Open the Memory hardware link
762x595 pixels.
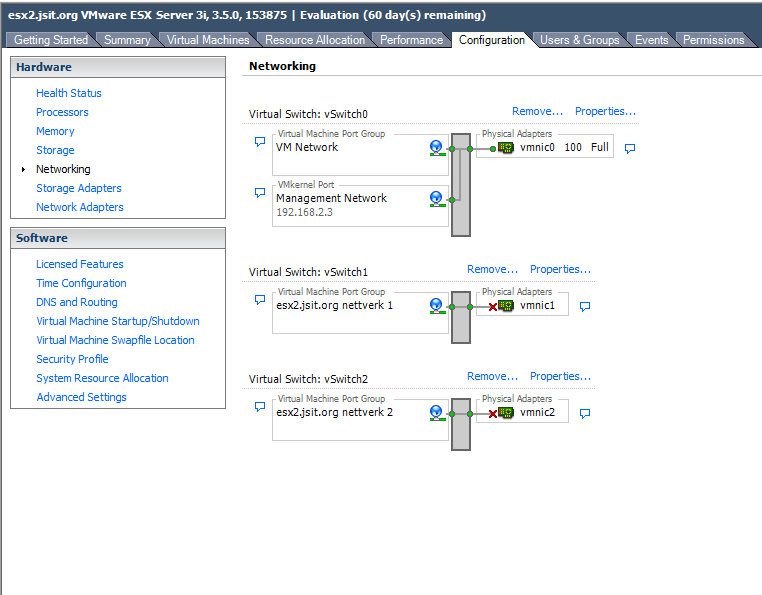55,131
